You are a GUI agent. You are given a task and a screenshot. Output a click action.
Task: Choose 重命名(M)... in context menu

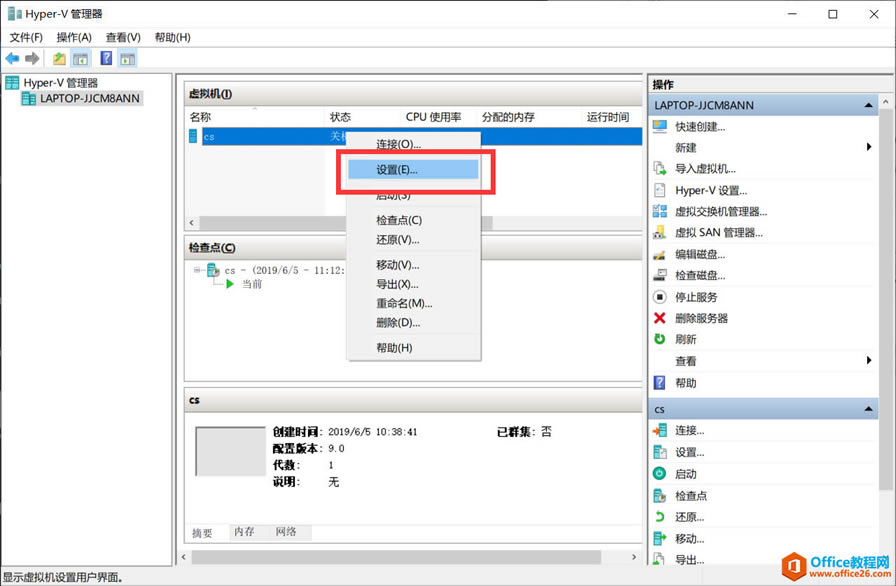click(x=413, y=303)
